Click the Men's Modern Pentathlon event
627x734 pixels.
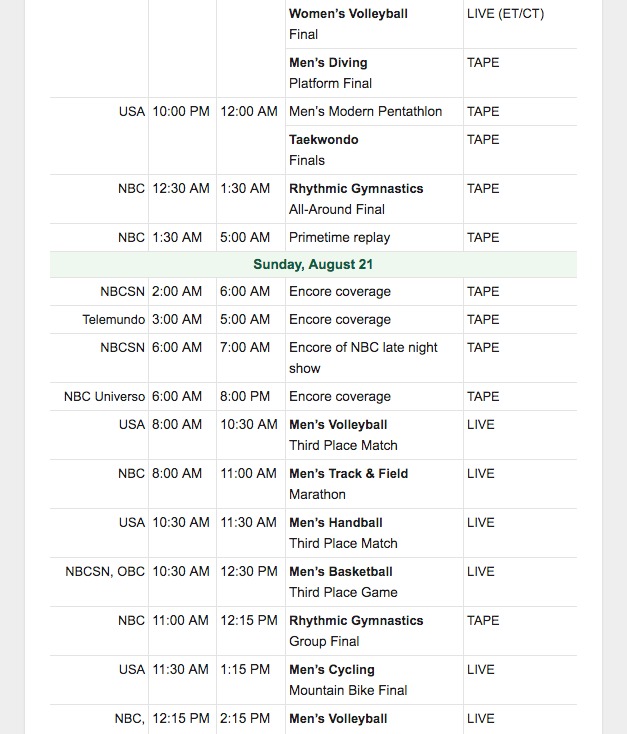[x=365, y=111]
